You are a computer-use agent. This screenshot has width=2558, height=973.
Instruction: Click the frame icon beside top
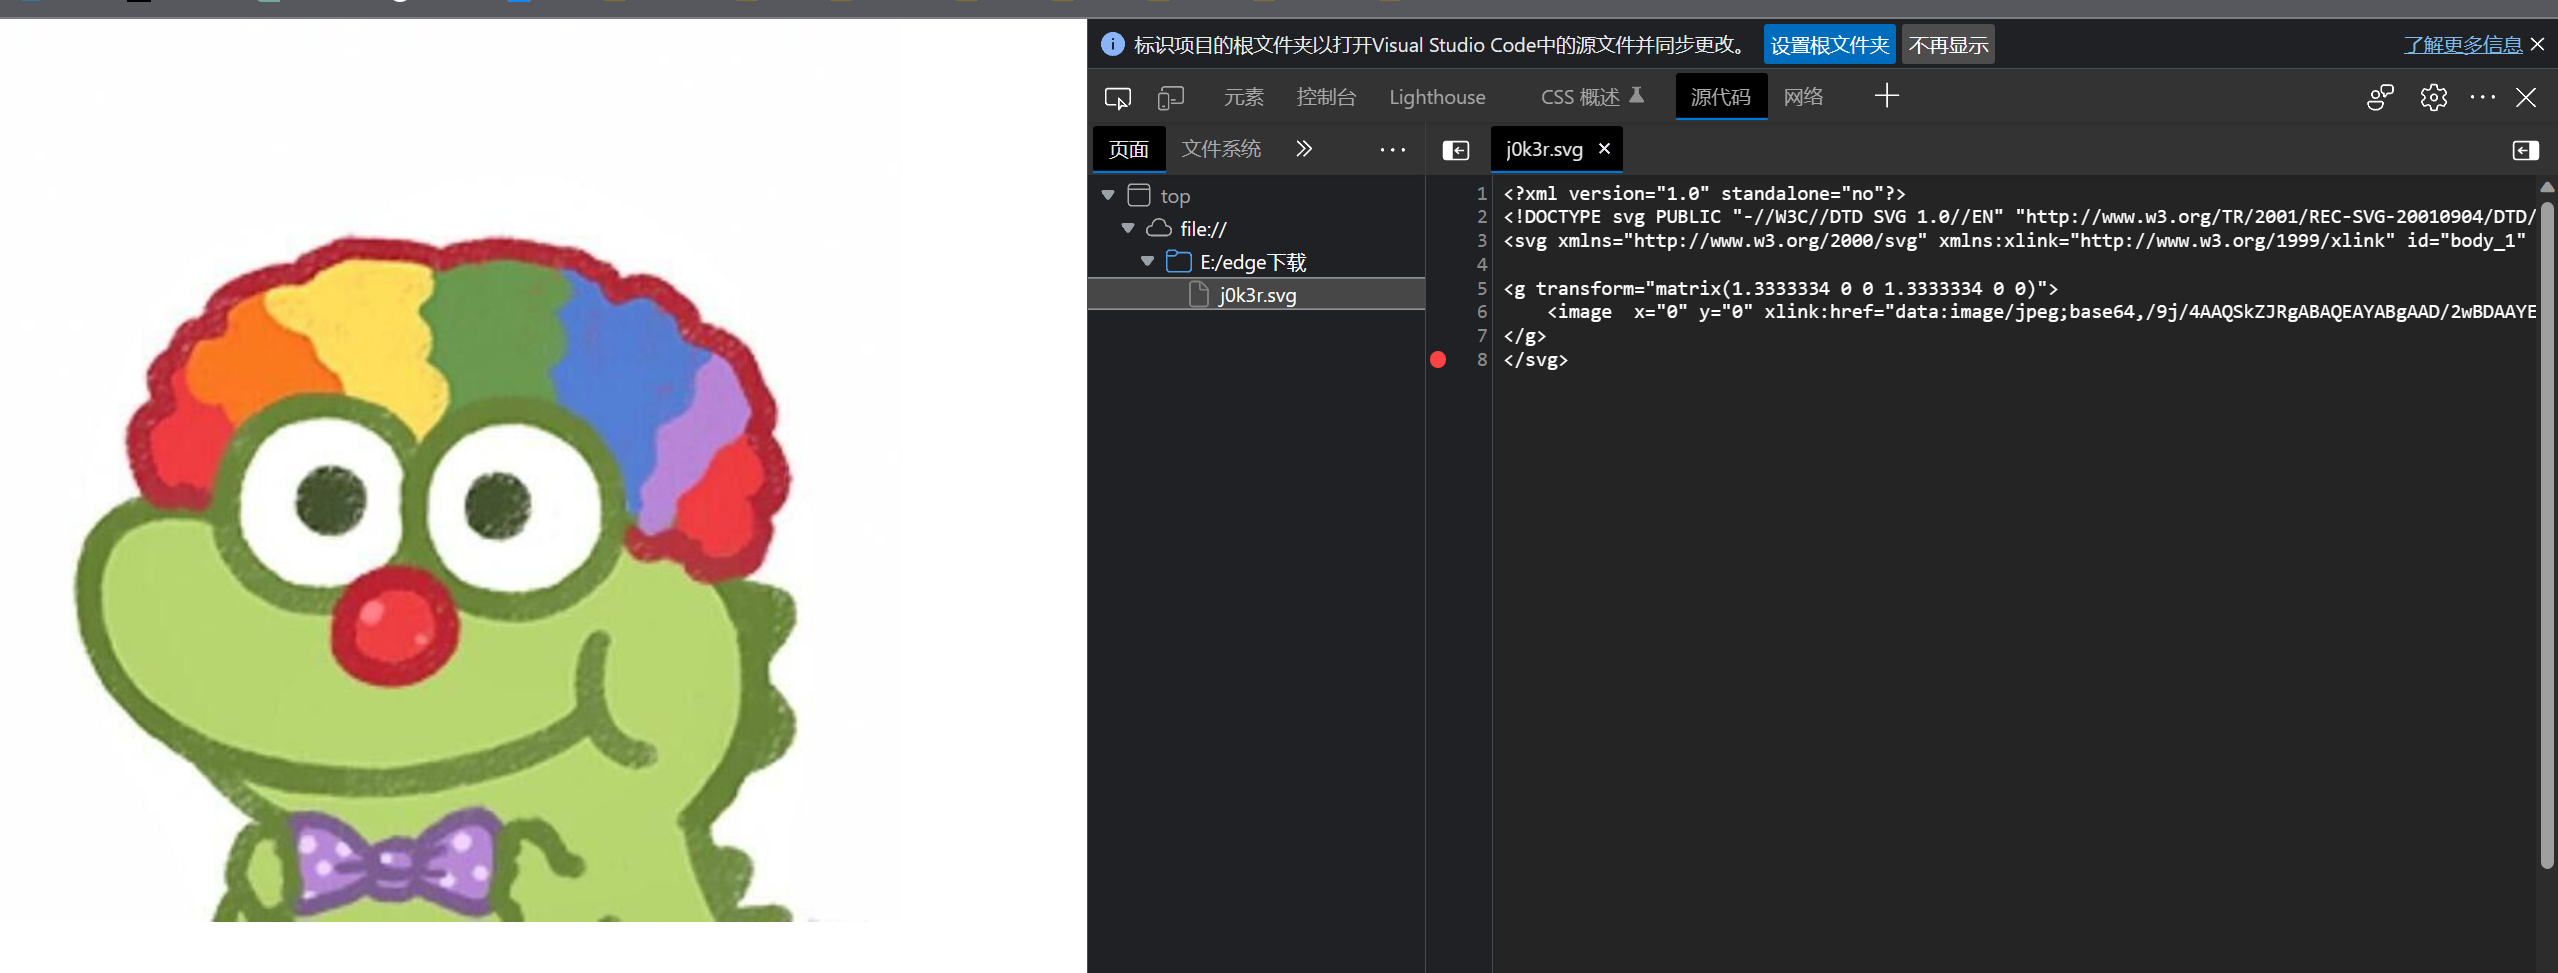(1138, 195)
